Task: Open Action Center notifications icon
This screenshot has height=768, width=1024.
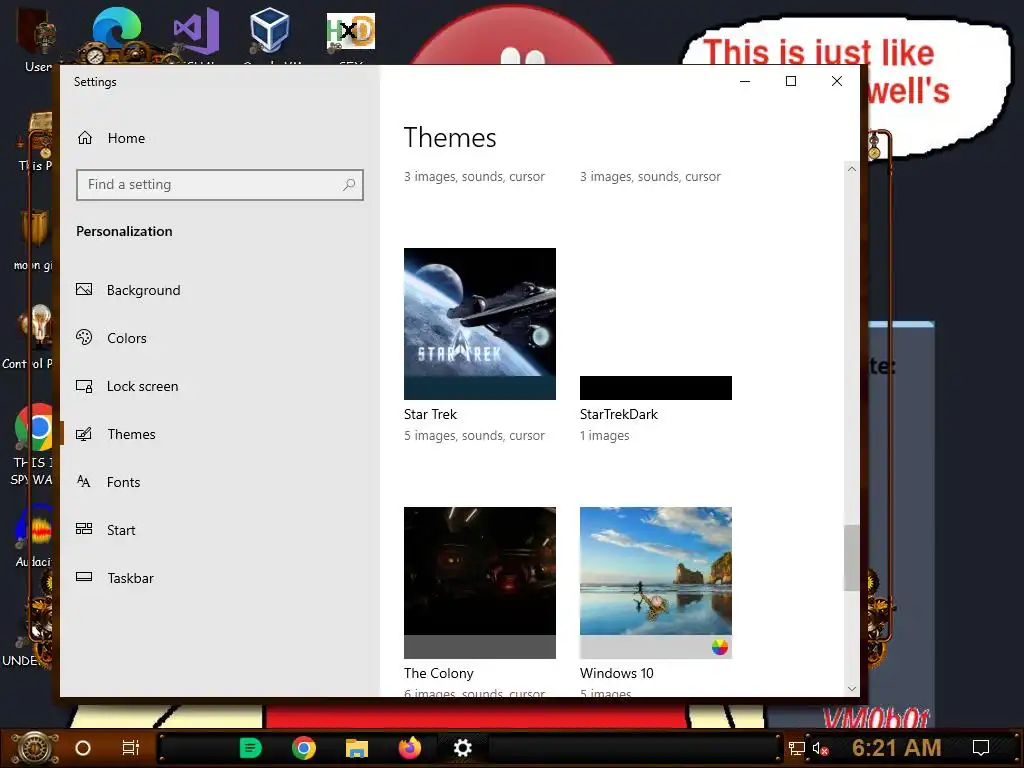Action: coord(981,748)
